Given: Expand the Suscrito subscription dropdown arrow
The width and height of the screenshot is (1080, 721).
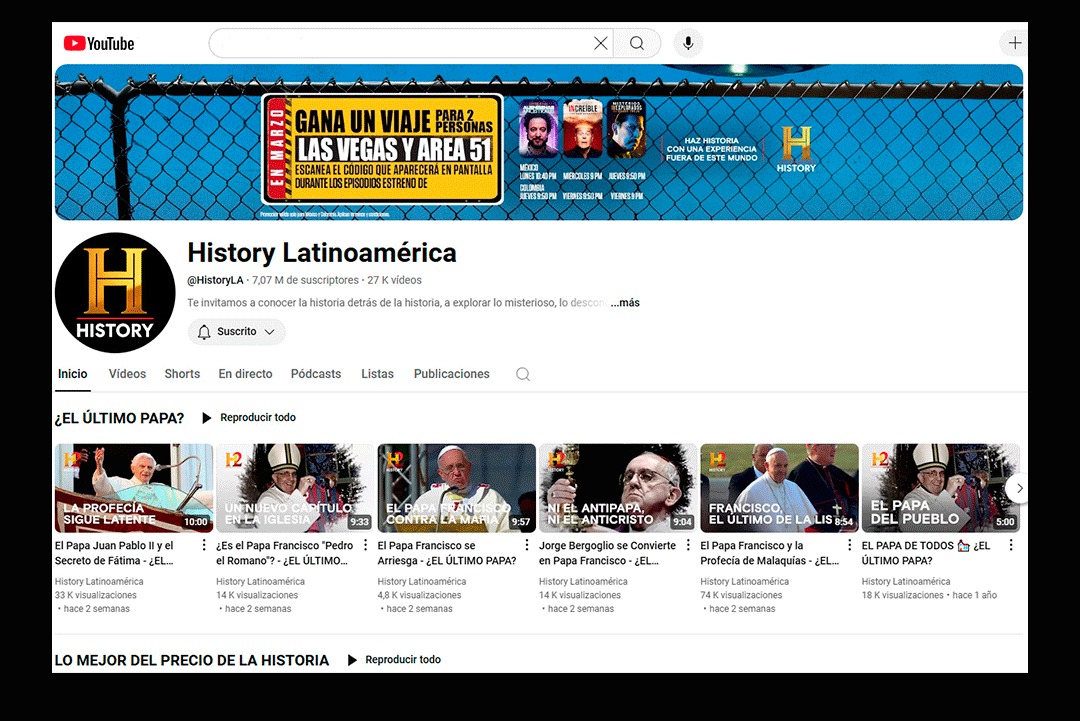Looking at the screenshot, I should (270, 332).
